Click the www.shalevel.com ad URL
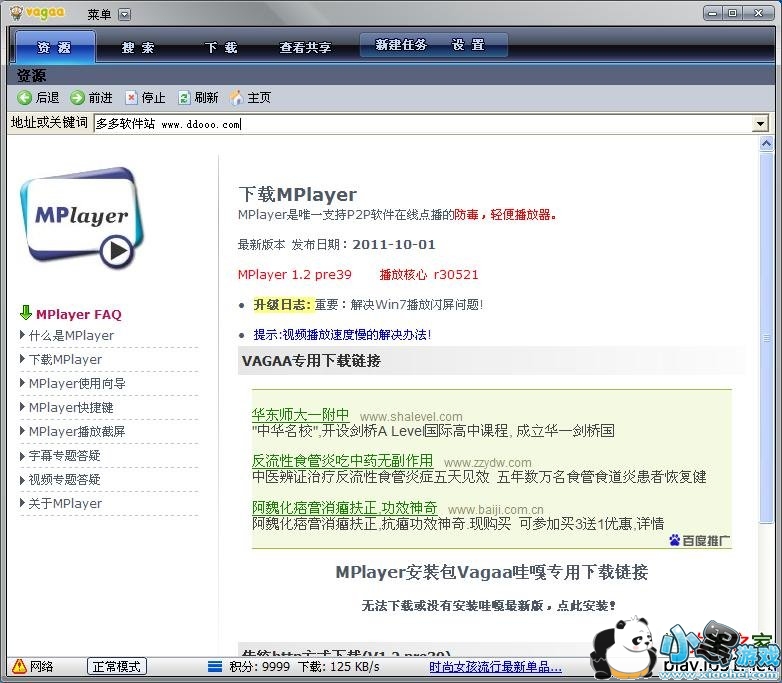Image resolution: width=782 pixels, height=683 pixels. [411, 417]
